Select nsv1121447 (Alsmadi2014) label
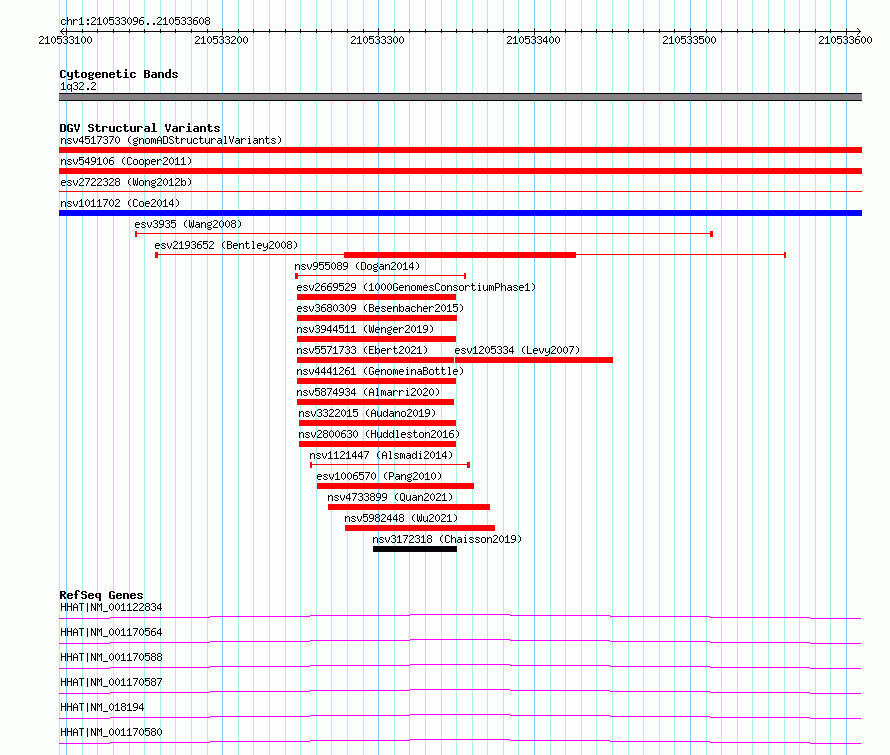Viewport: 890px width, 755px height. point(381,455)
